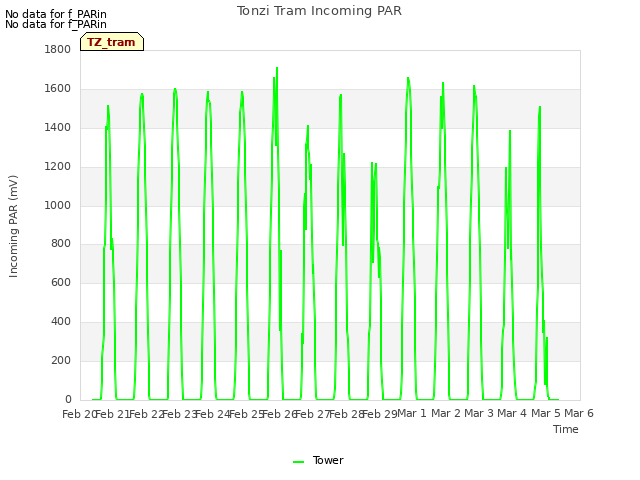Viewport: 640px width, 480px height.
Task: Click the Mar 2 date tick label
Action: 446,413
